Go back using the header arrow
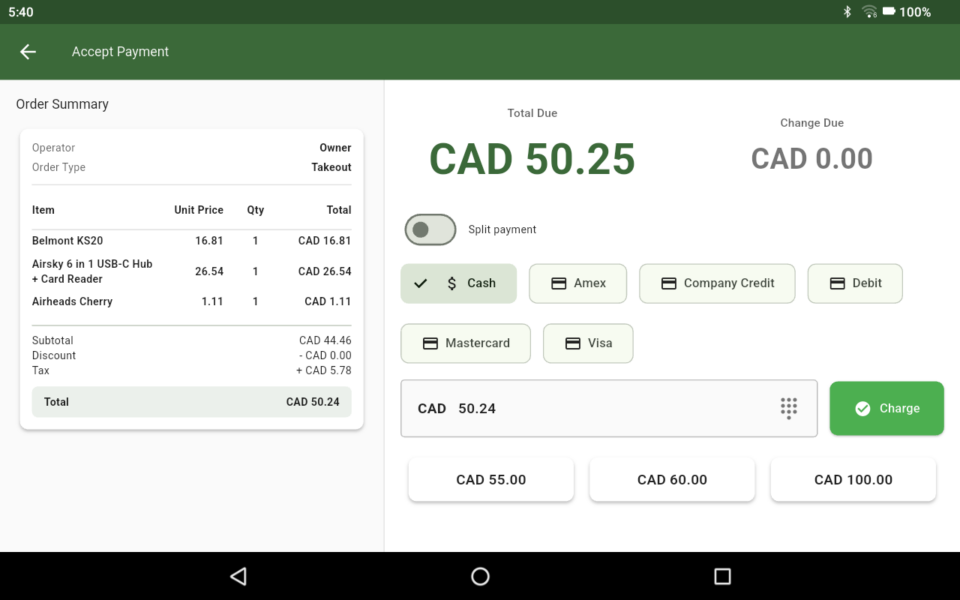Image resolution: width=960 pixels, height=600 pixels. point(28,52)
